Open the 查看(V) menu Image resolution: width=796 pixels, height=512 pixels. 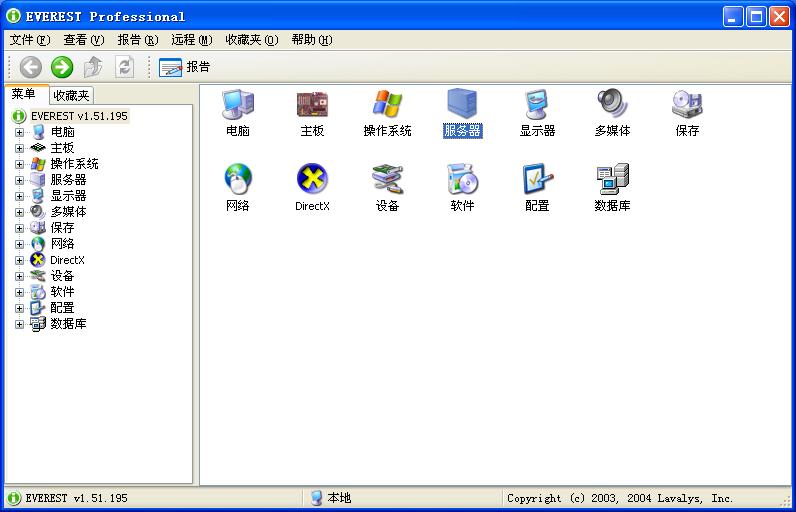[84, 40]
